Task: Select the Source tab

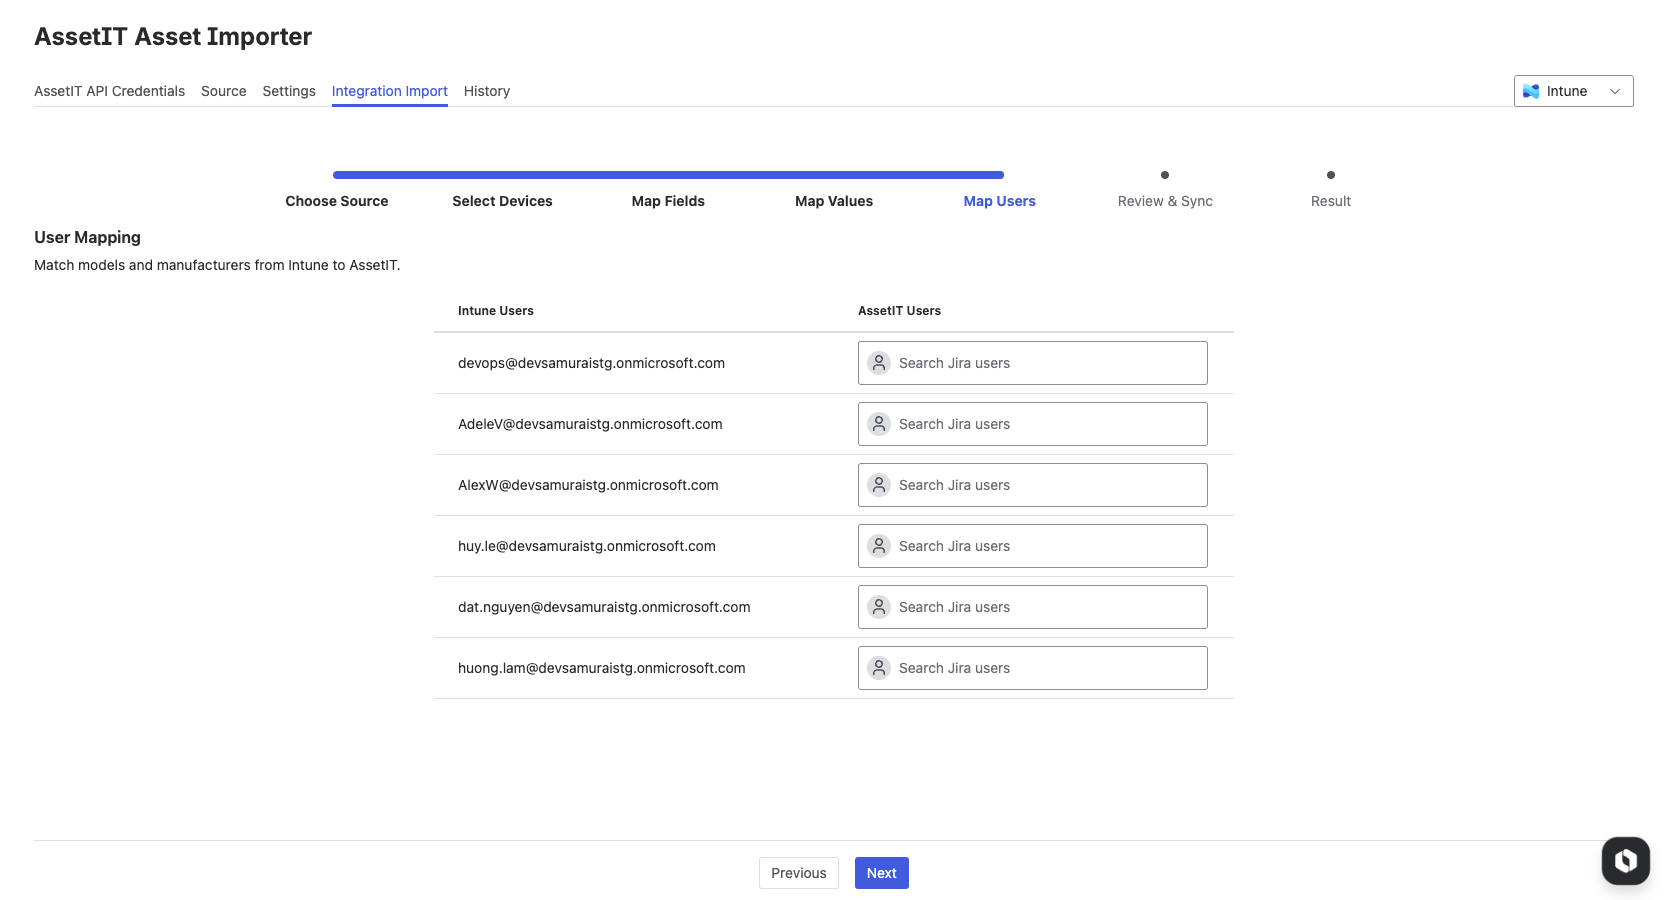Action: pyautogui.click(x=223, y=91)
